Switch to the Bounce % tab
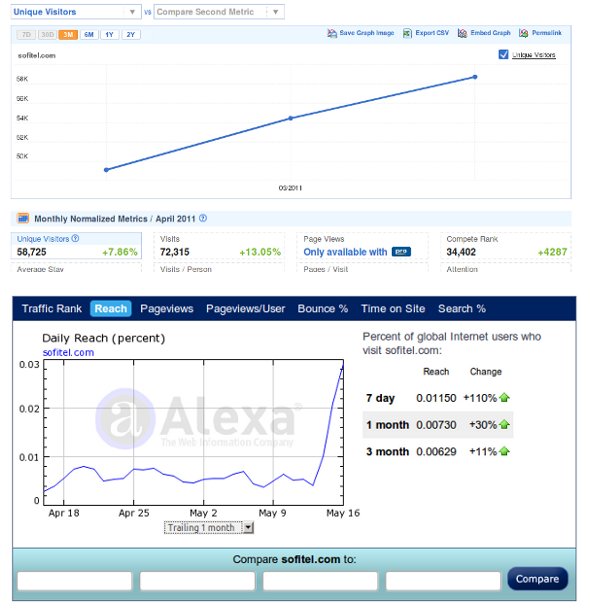The width and height of the screenshot is (590, 611). click(x=323, y=309)
